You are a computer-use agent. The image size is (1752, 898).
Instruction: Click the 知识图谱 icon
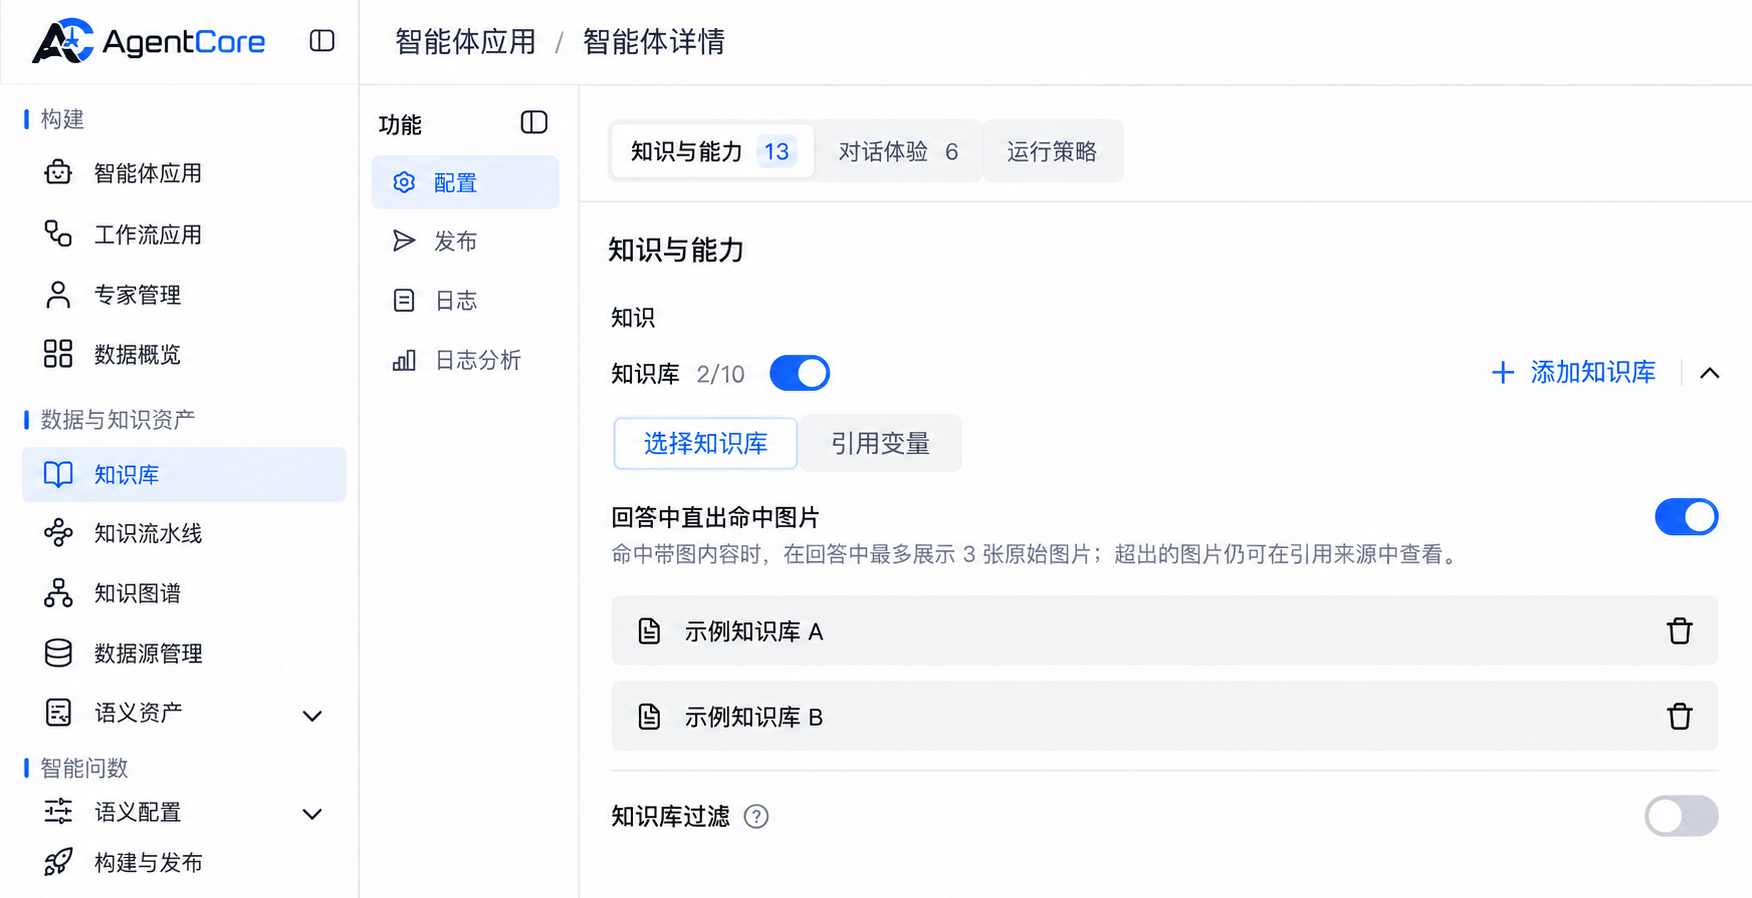click(58, 593)
